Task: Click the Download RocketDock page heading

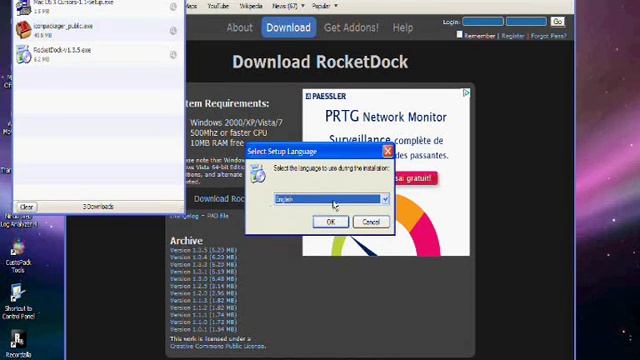Action: pos(320,62)
